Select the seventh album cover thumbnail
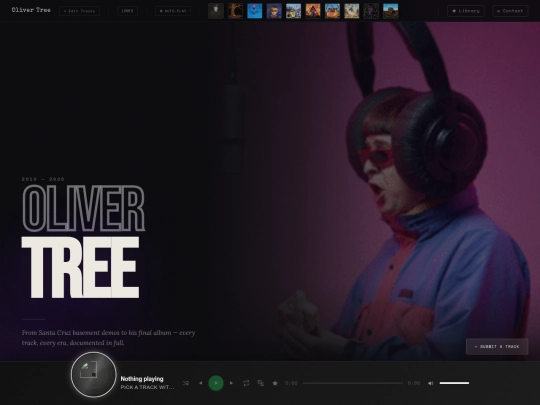540x405 pixels. click(332, 11)
